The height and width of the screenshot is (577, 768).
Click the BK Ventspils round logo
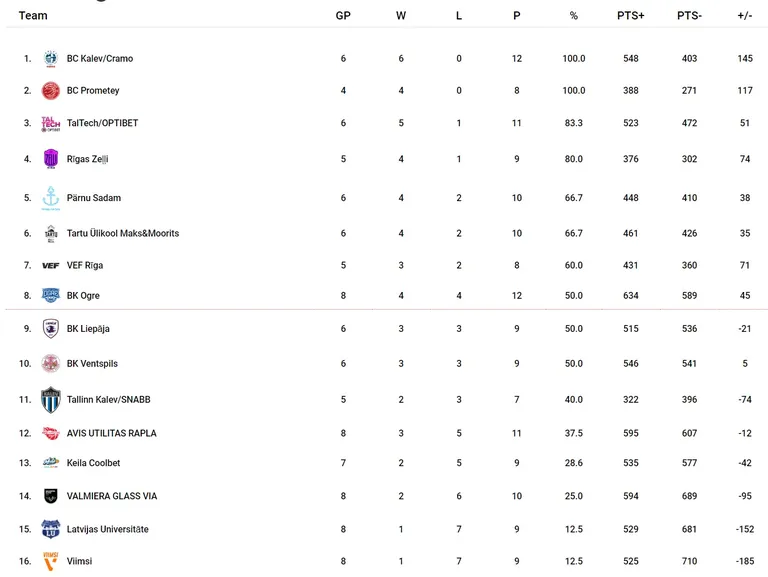click(x=50, y=363)
